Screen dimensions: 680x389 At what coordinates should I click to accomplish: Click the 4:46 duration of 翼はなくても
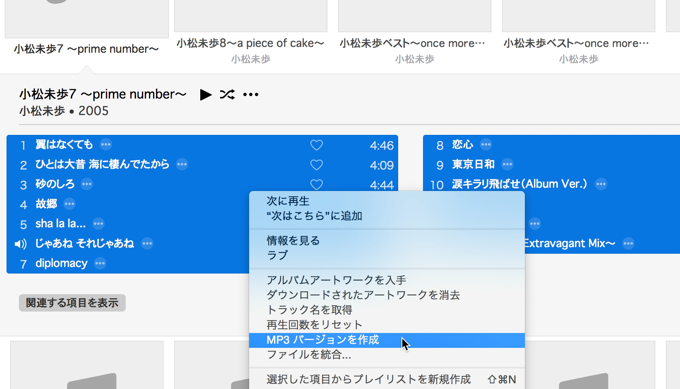382,145
